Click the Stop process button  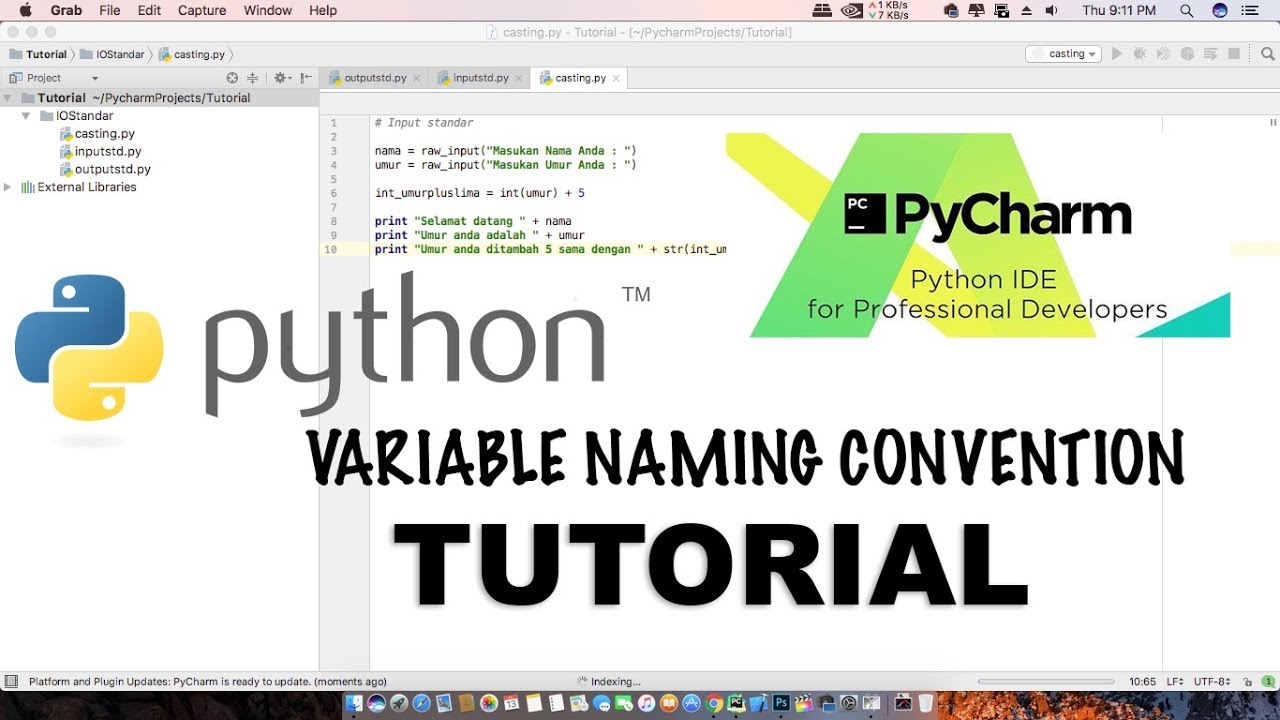(x=1234, y=54)
